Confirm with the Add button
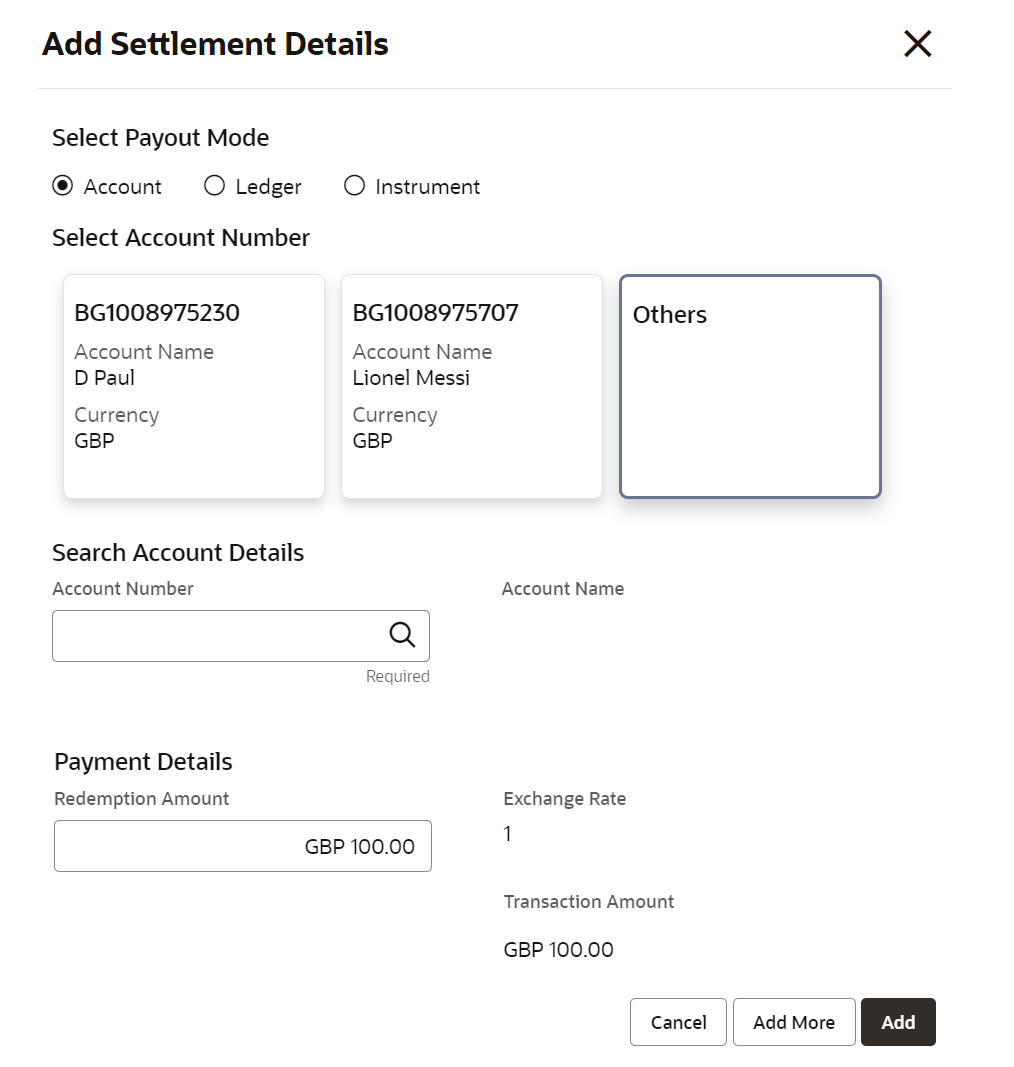Viewport: 1014px width, 1067px height. [898, 1022]
